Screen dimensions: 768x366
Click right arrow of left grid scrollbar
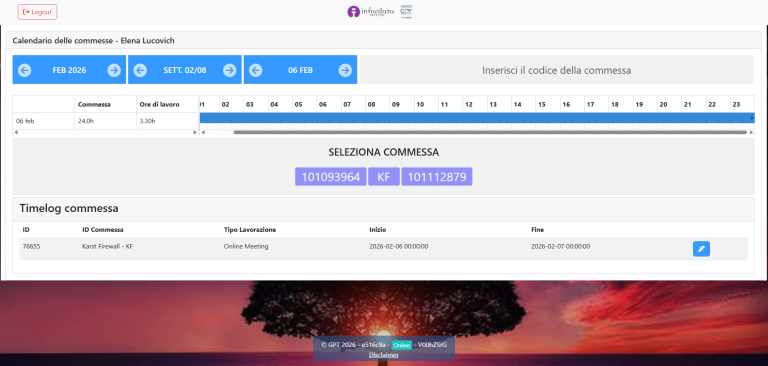point(195,132)
